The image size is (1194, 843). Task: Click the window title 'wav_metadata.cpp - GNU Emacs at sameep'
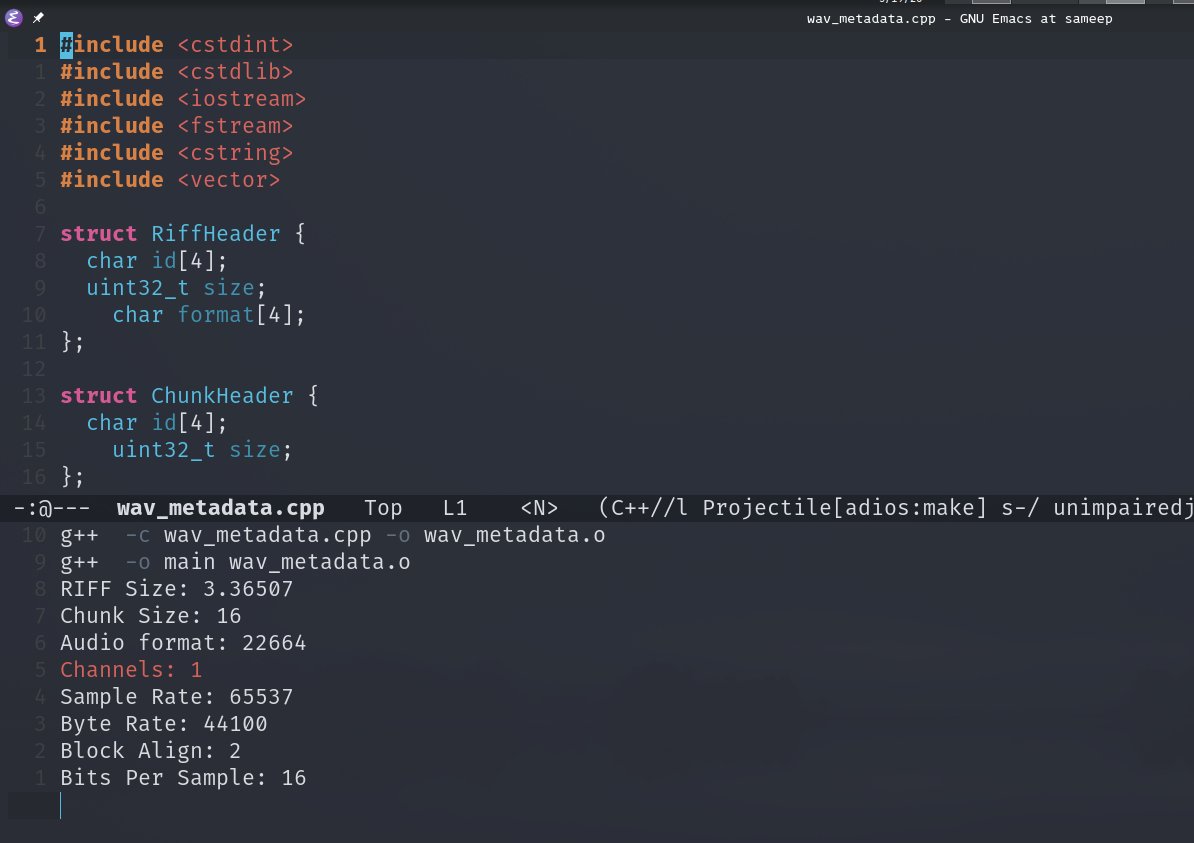(959, 18)
